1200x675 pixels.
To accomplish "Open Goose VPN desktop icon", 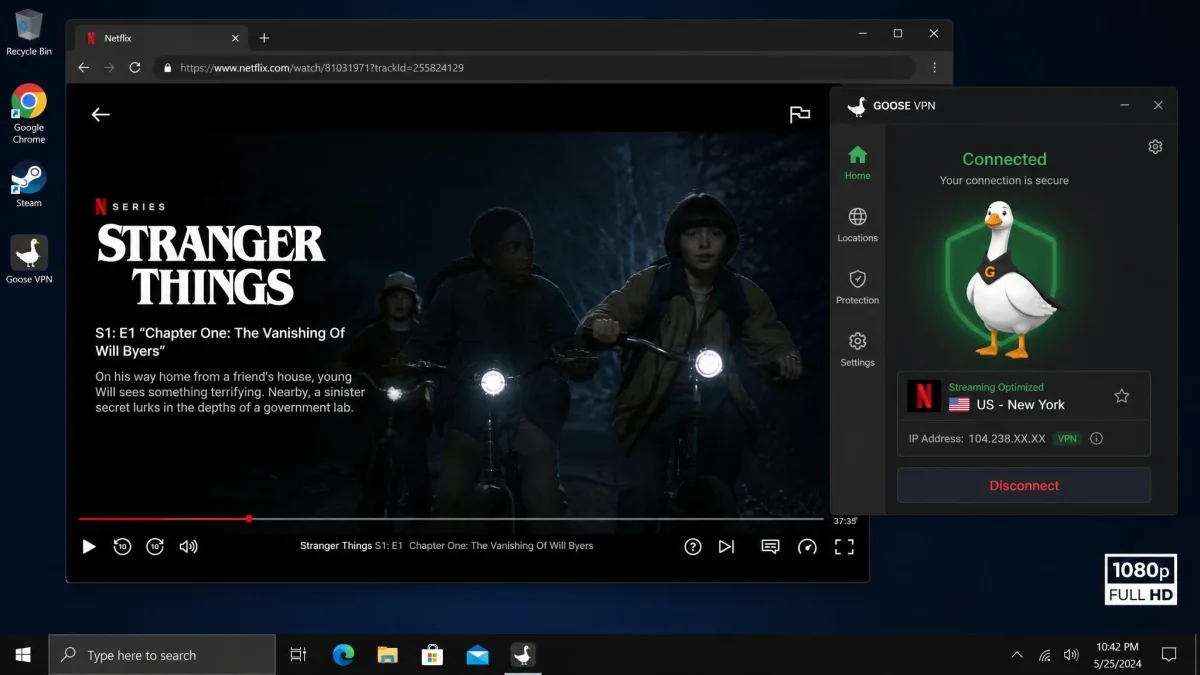I will 29,260.
